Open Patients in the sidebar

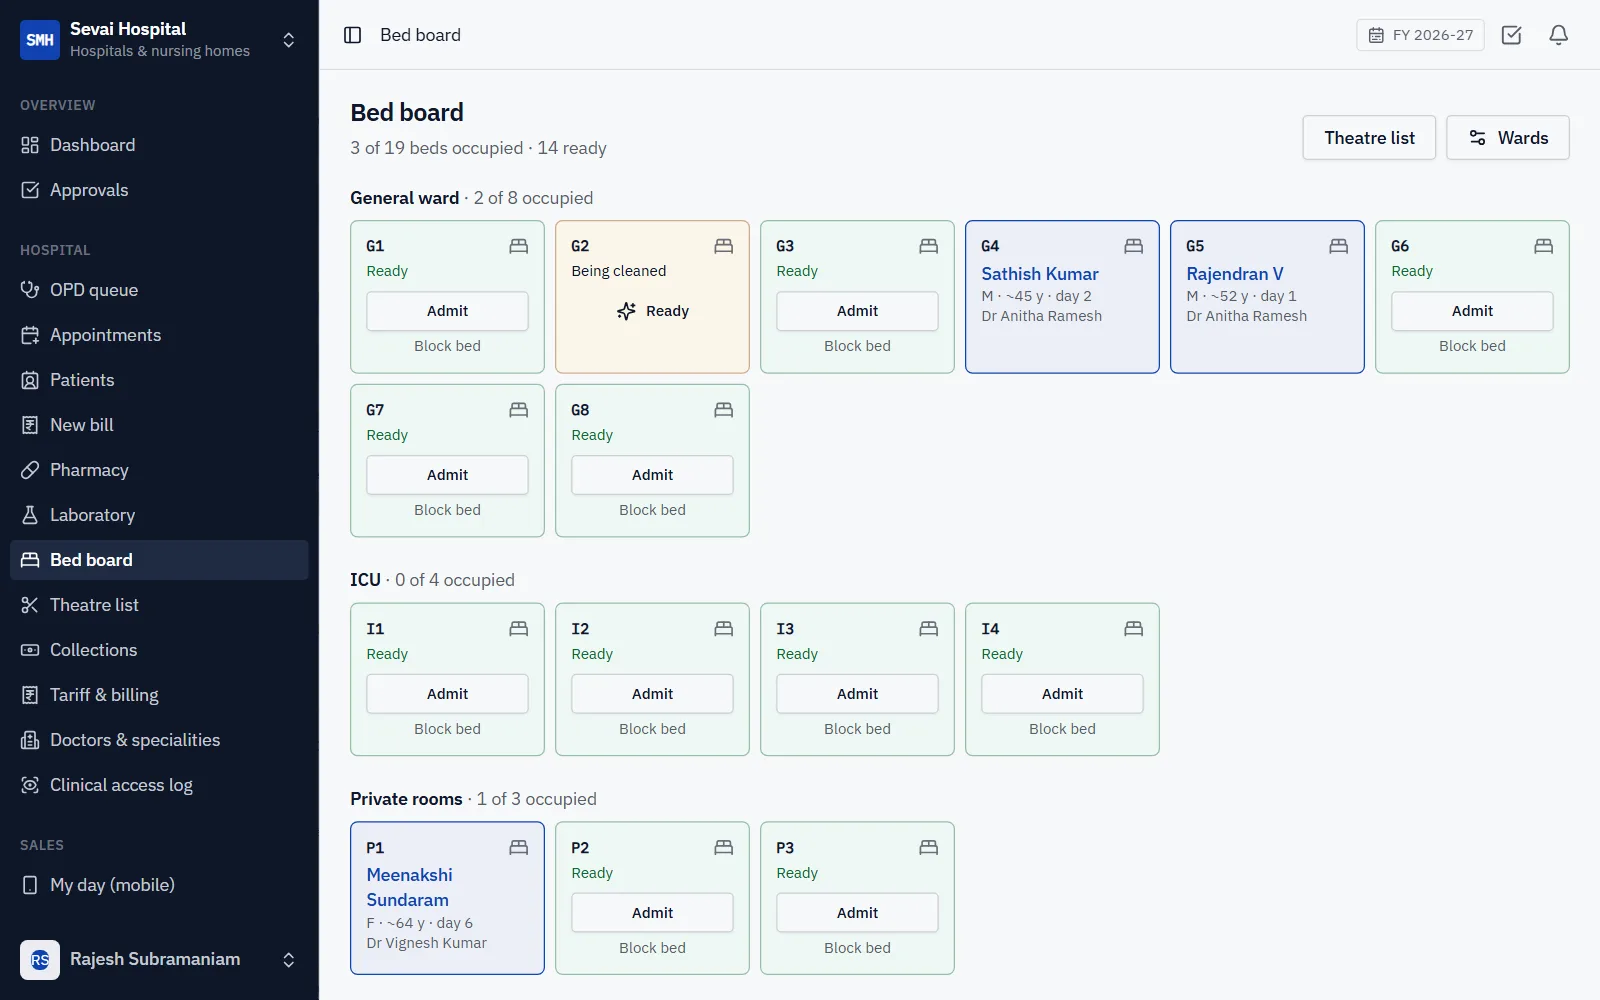pos(159,380)
